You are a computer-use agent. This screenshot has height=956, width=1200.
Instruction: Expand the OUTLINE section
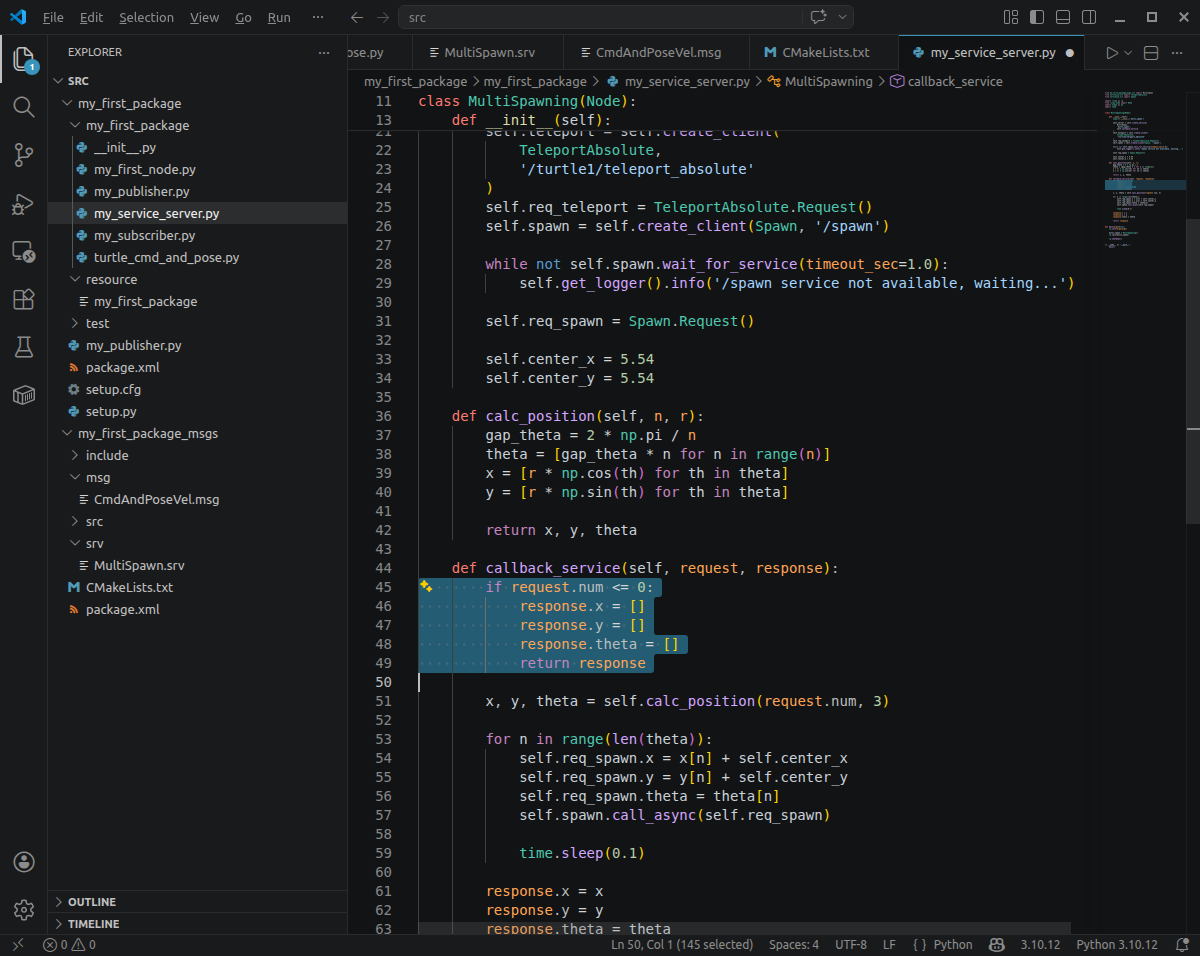pos(197,902)
